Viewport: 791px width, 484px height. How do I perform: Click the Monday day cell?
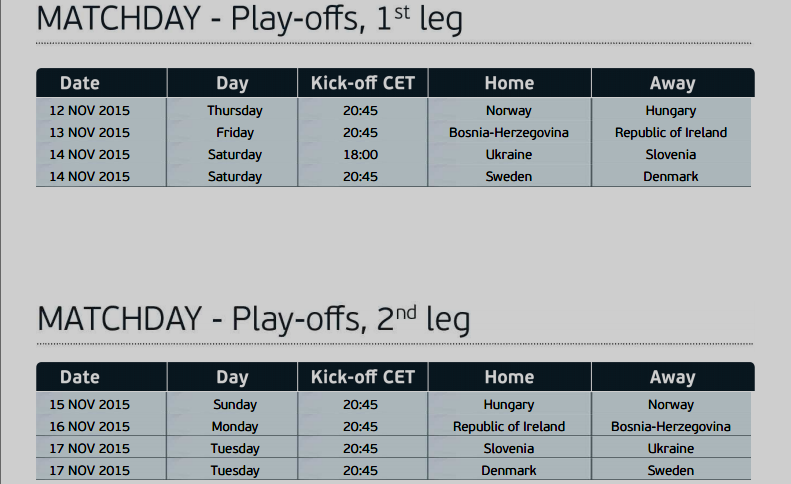[235, 427]
